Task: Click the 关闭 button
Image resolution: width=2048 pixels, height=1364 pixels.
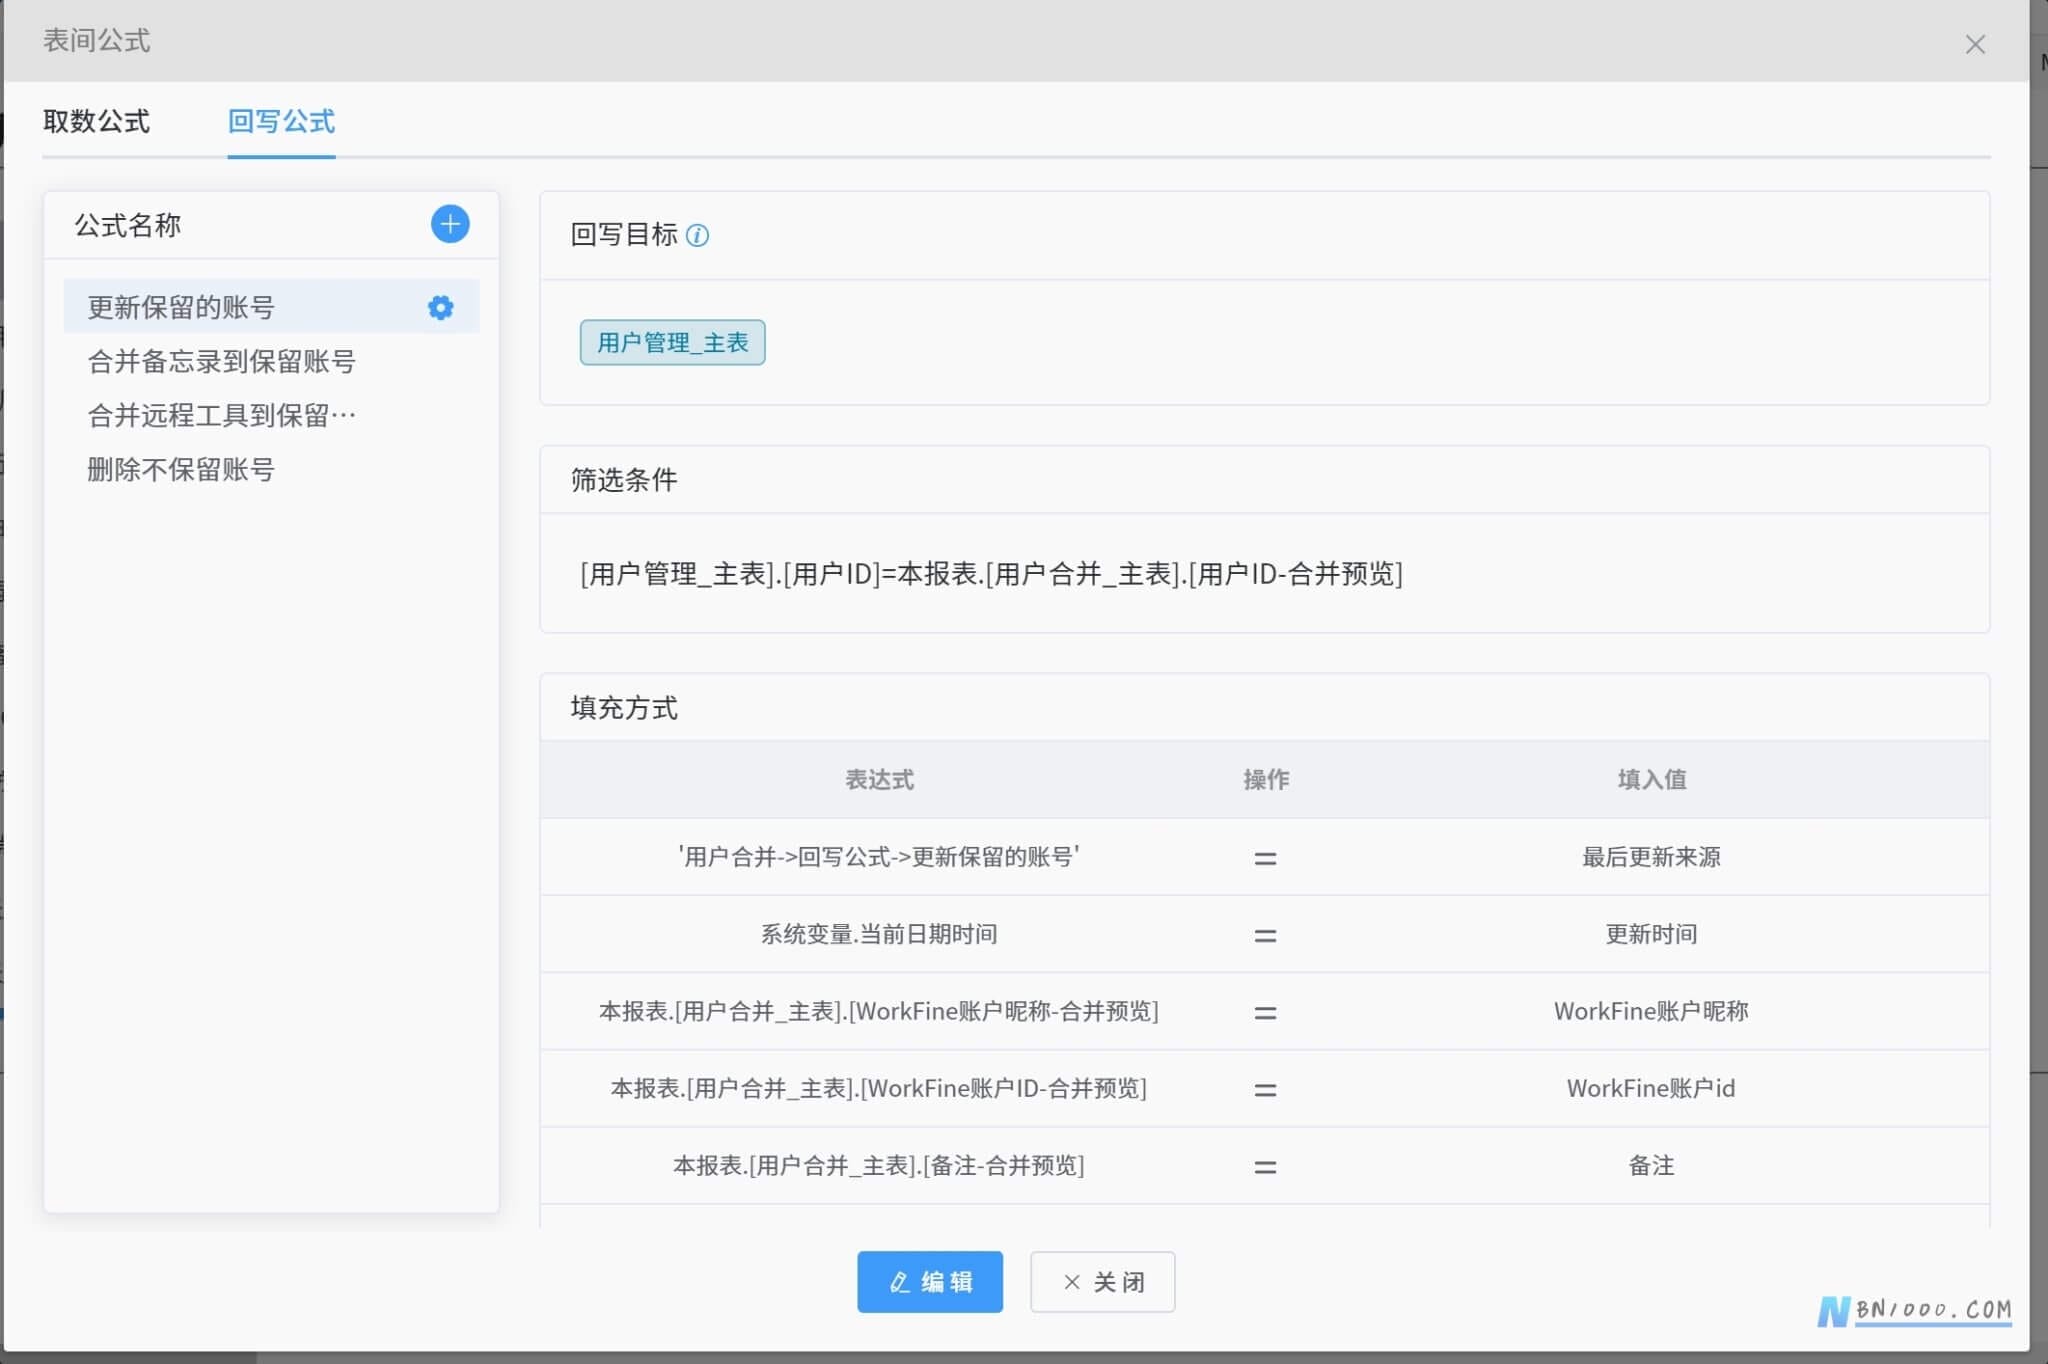Action: pyautogui.click(x=1102, y=1281)
